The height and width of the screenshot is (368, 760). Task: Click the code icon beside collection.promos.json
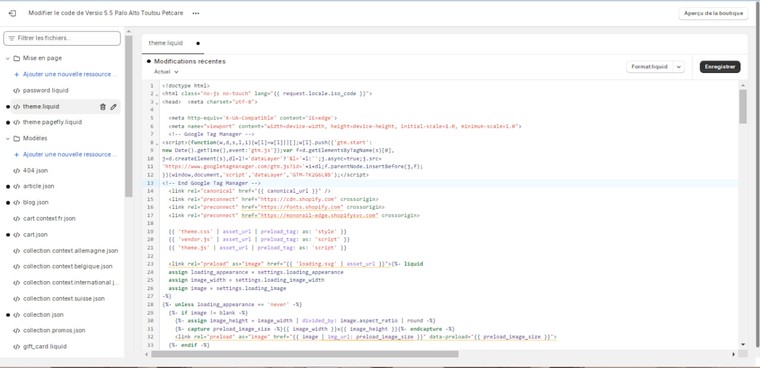click(16, 331)
